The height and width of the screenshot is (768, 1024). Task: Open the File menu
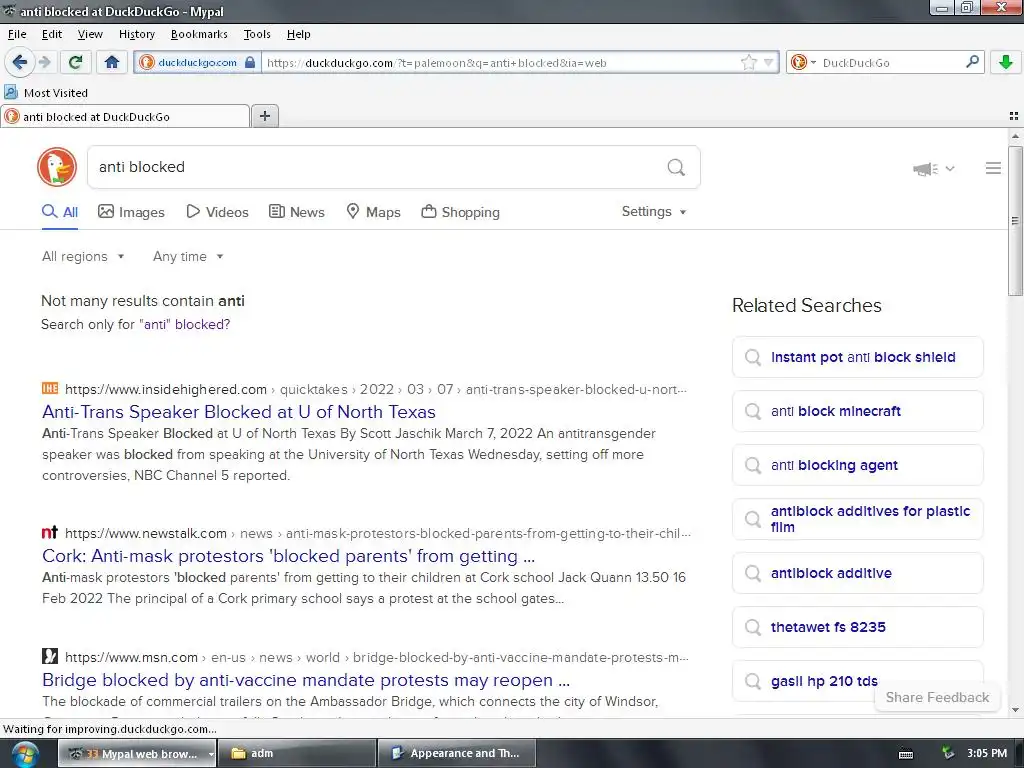pyautogui.click(x=17, y=34)
